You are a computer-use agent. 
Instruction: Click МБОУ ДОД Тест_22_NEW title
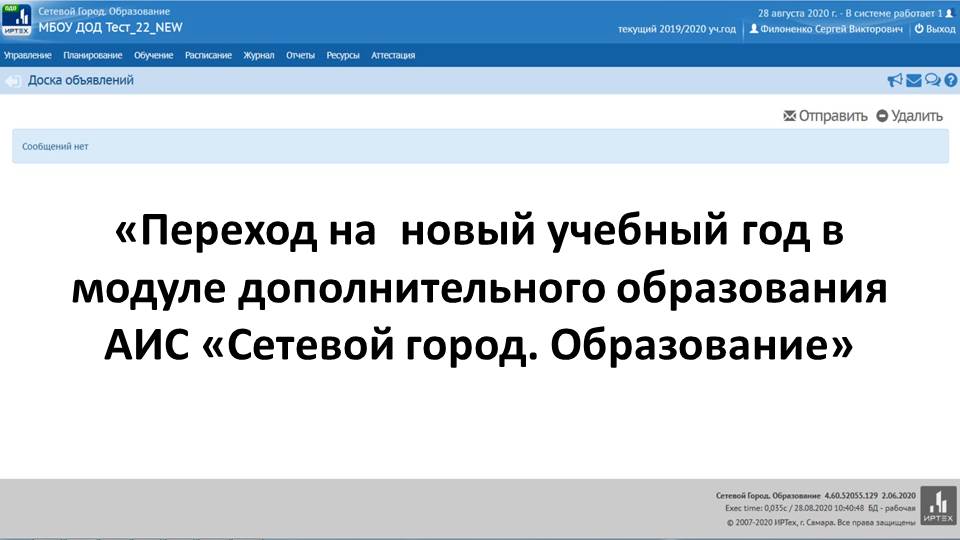point(110,28)
